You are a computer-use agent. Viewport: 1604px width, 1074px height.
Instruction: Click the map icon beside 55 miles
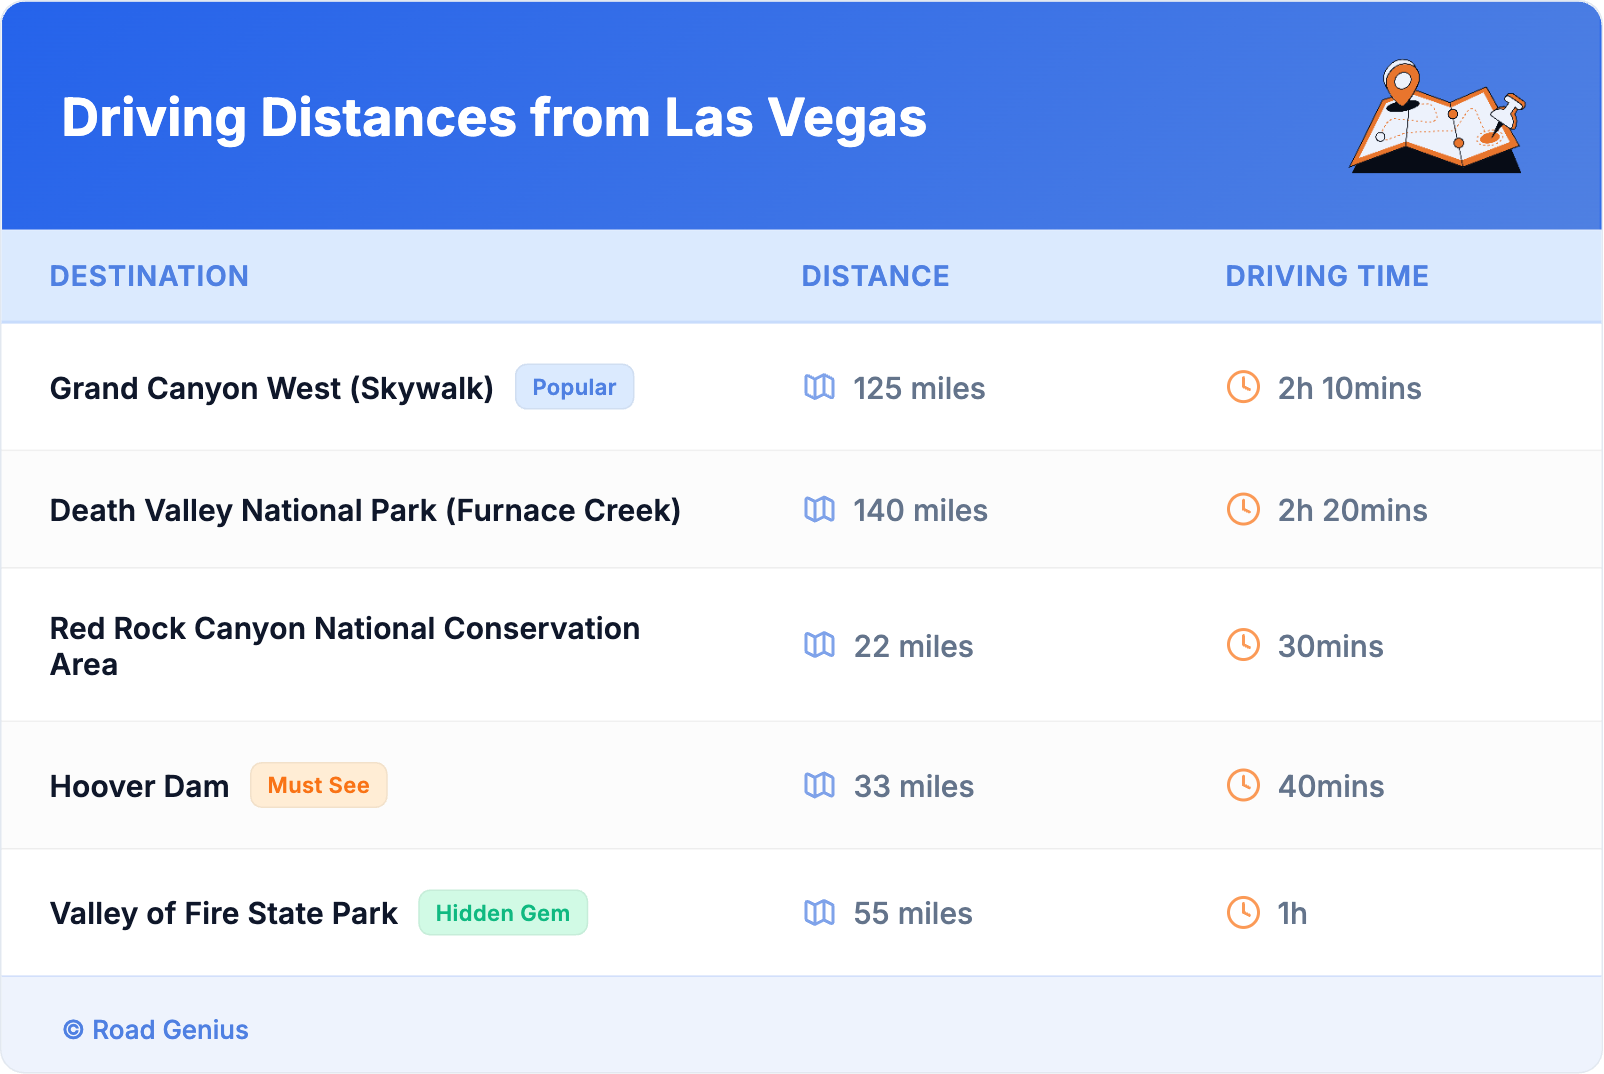click(x=819, y=913)
